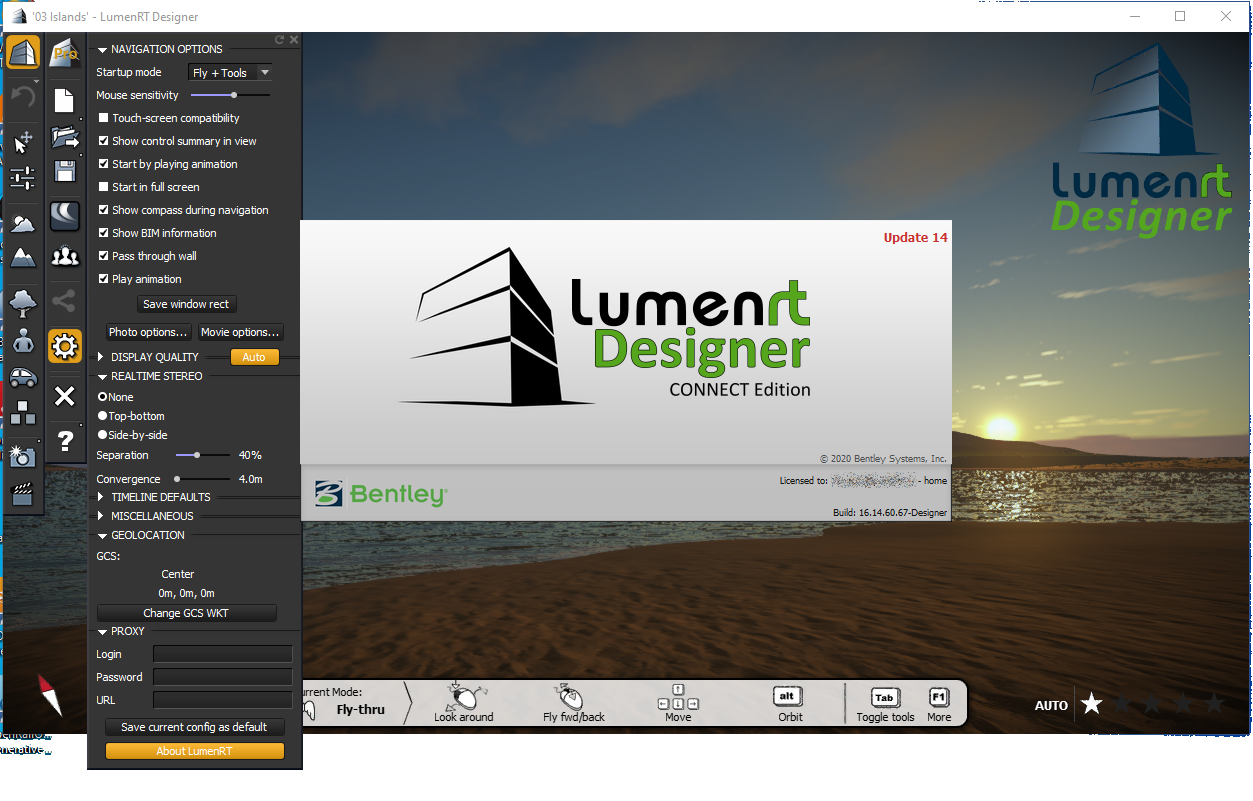Select Top-bottom stereo mode
Viewport: 1253px width, 801px height.
coord(102,416)
